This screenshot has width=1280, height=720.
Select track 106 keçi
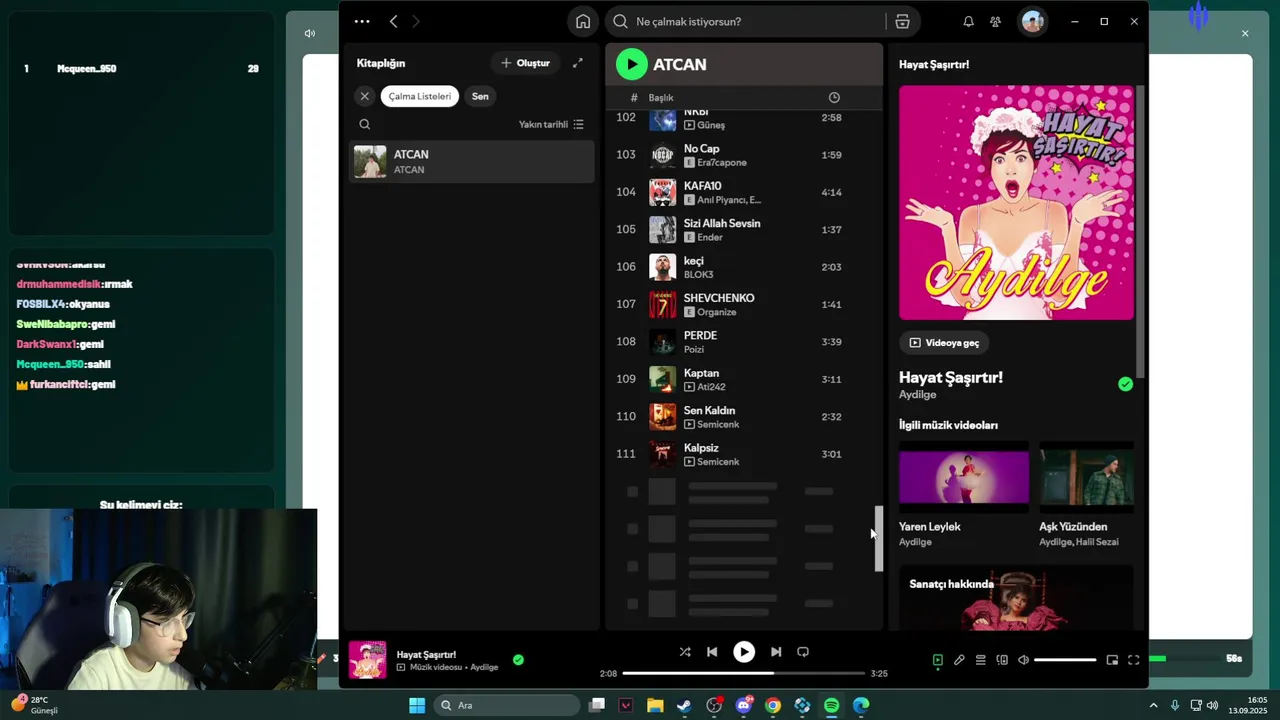click(743, 267)
